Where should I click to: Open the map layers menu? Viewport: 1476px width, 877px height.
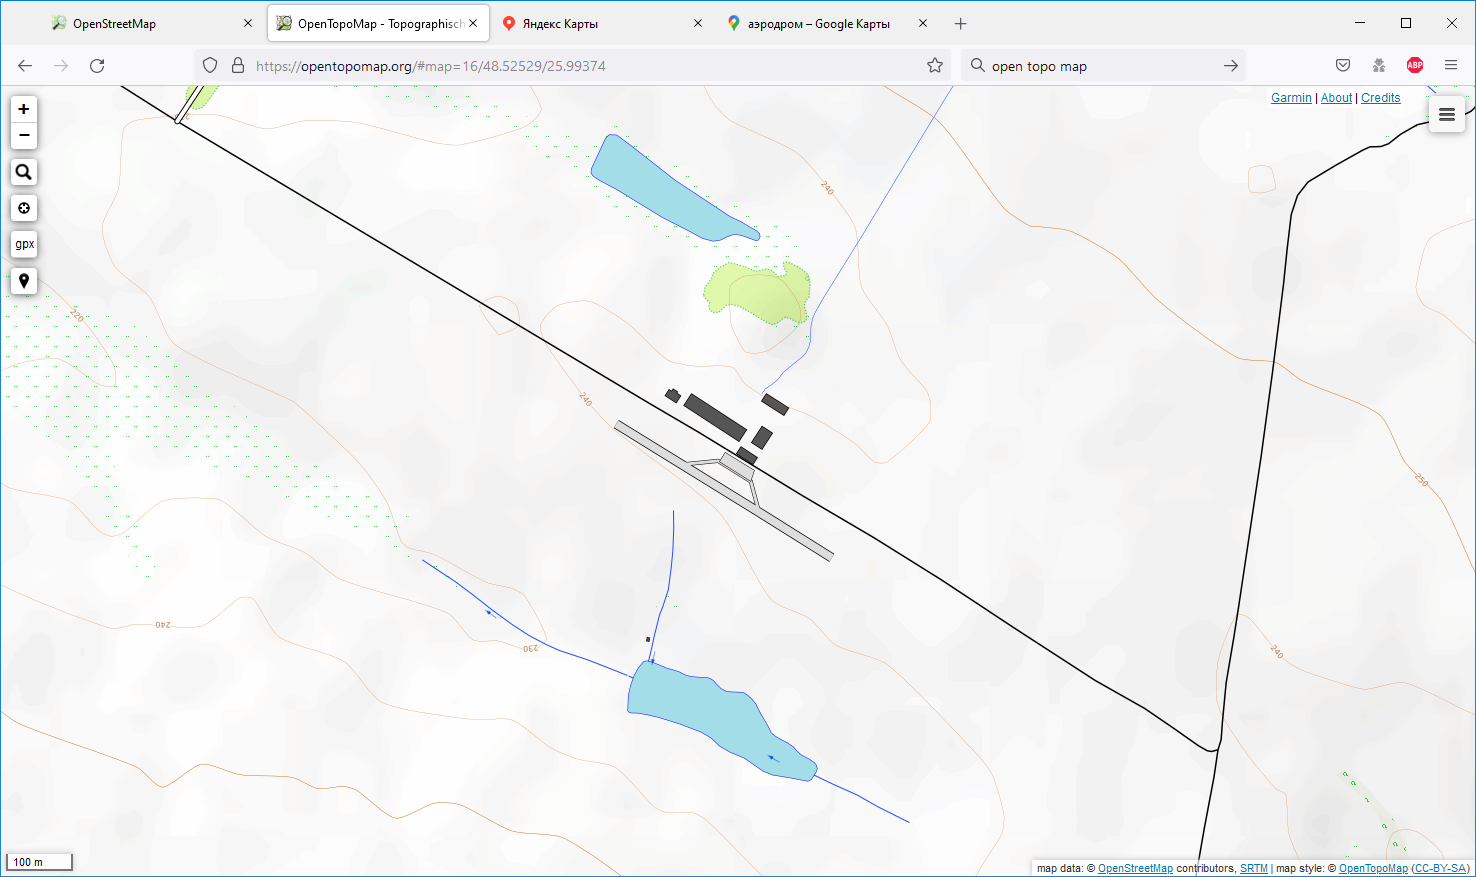coord(1446,115)
